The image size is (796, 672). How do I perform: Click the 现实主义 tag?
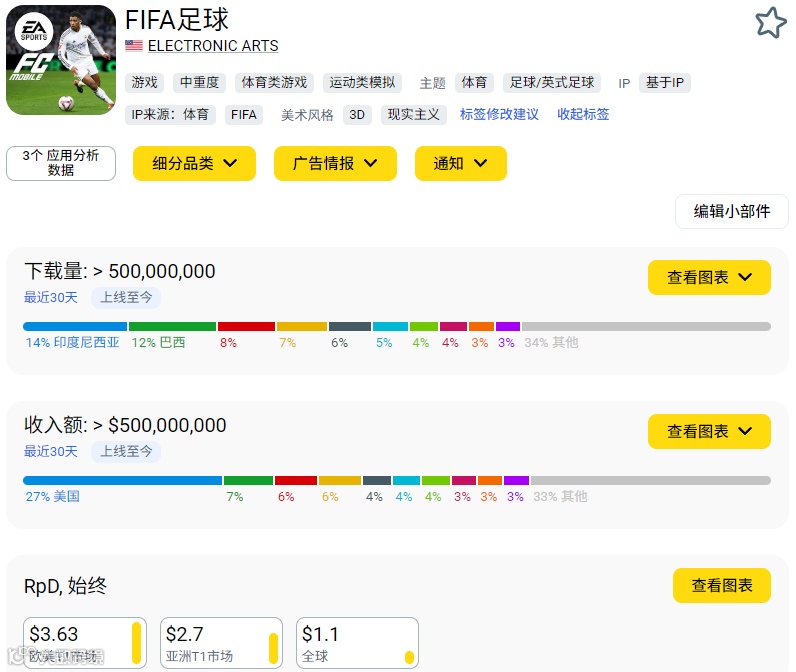414,115
